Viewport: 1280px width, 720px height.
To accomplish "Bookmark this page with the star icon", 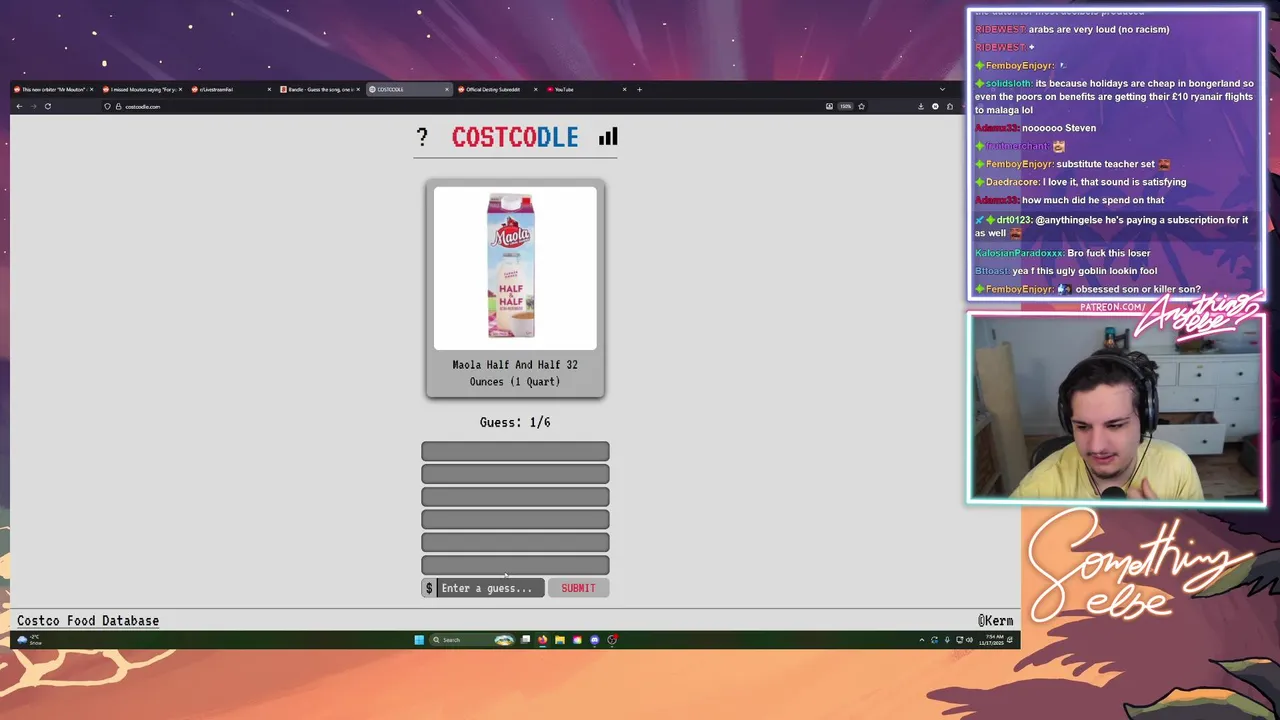I will pyautogui.click(x=861, y=106).
